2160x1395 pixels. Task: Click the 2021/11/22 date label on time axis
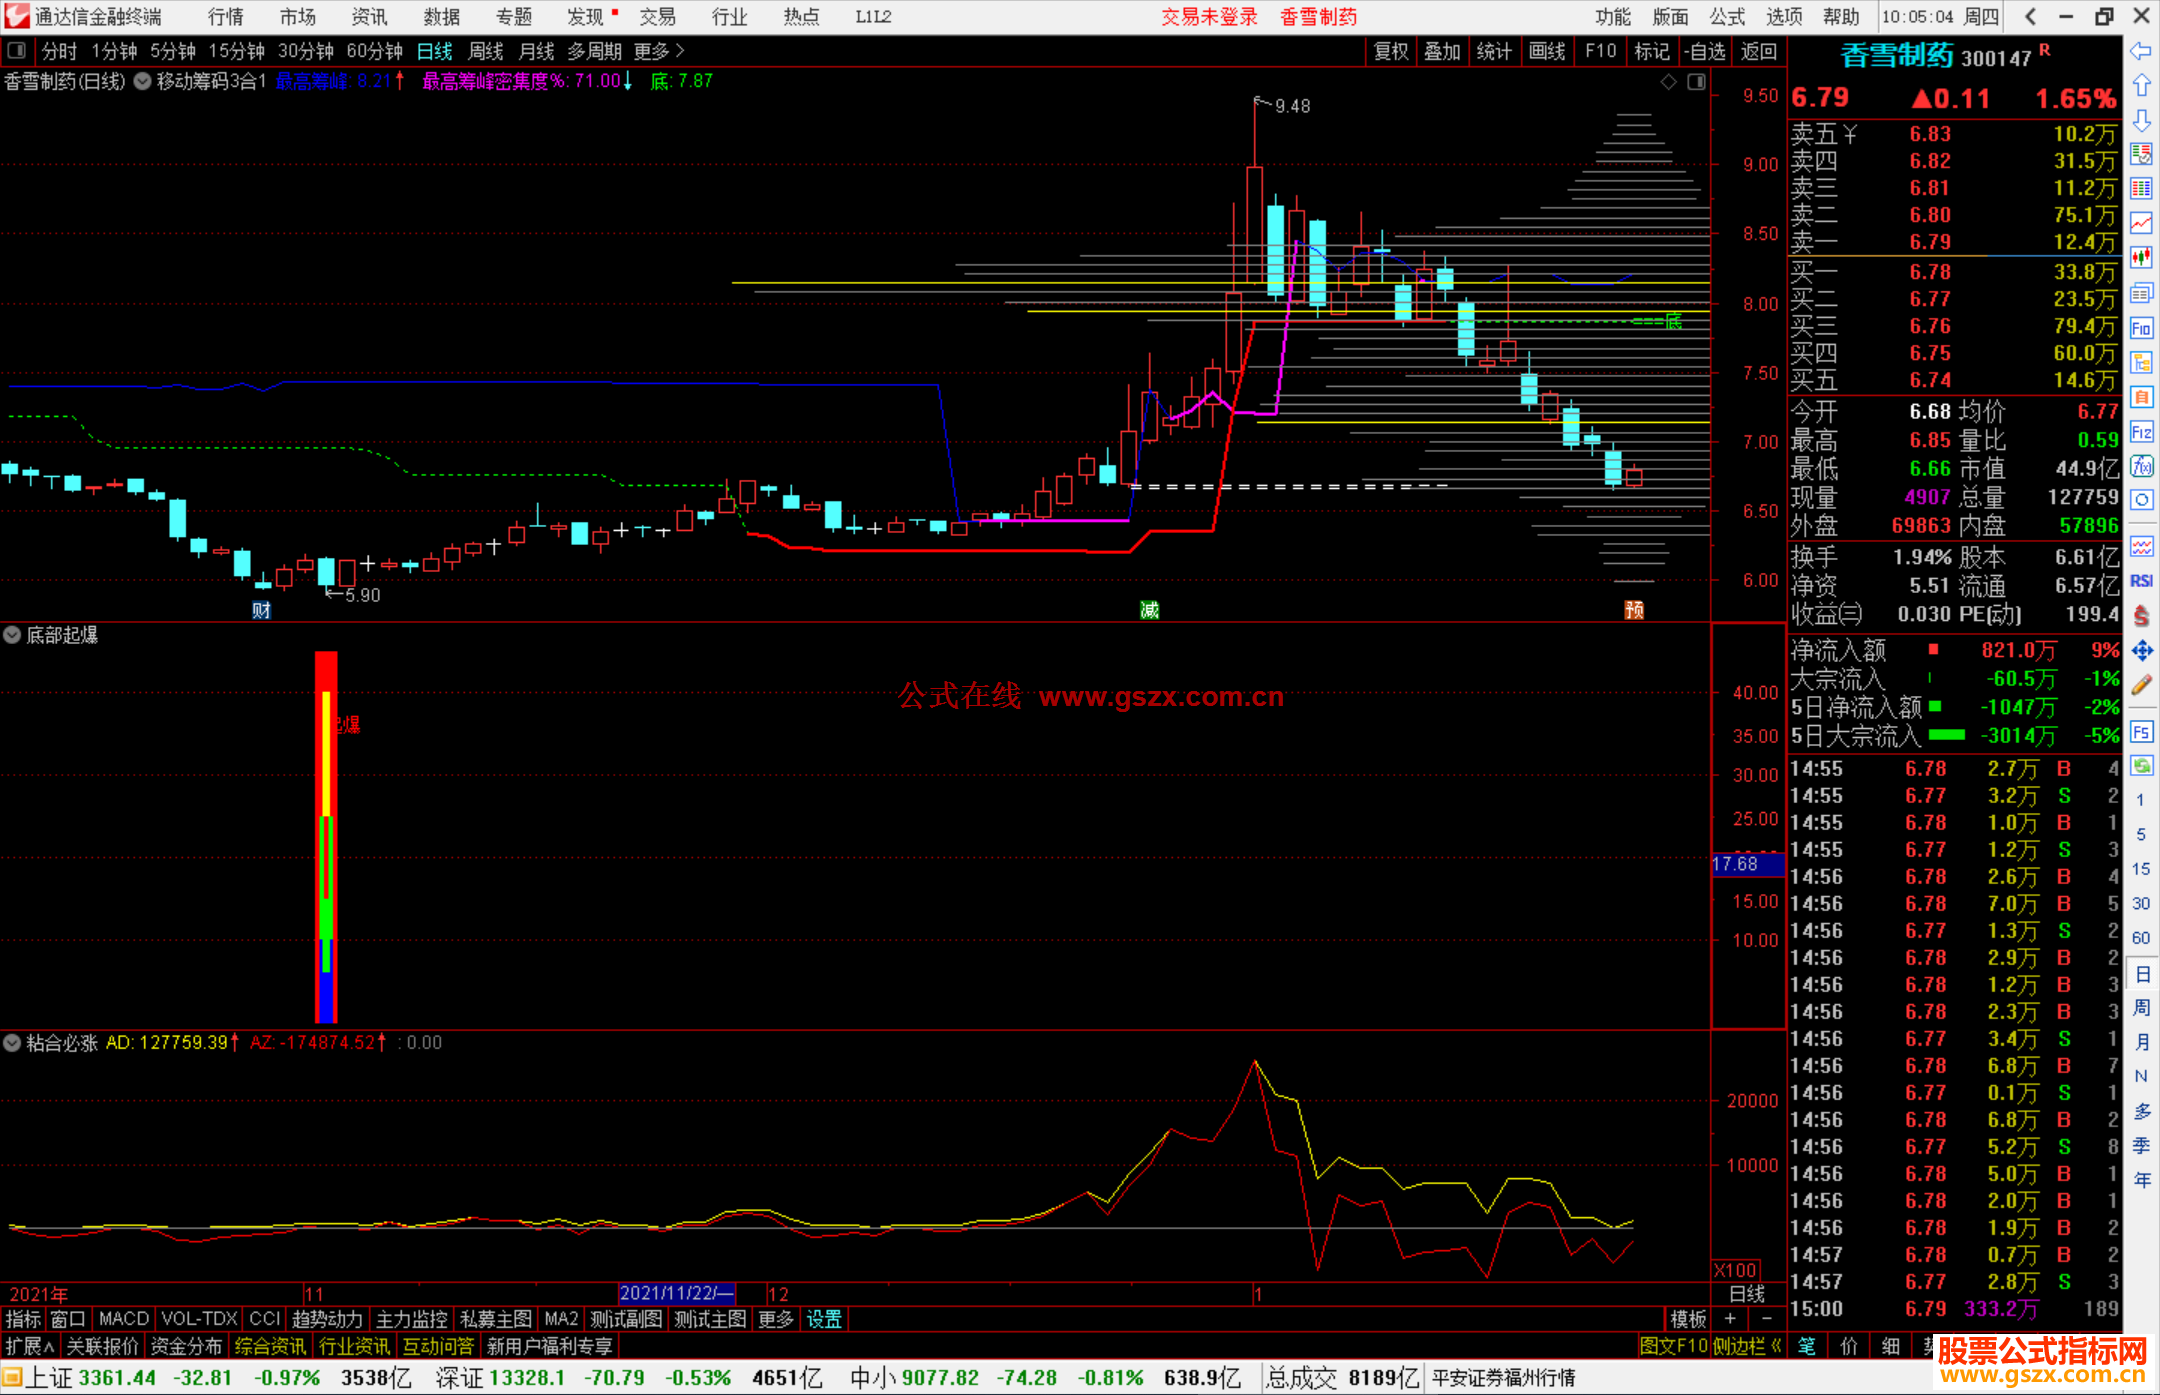click(677, 1293)
